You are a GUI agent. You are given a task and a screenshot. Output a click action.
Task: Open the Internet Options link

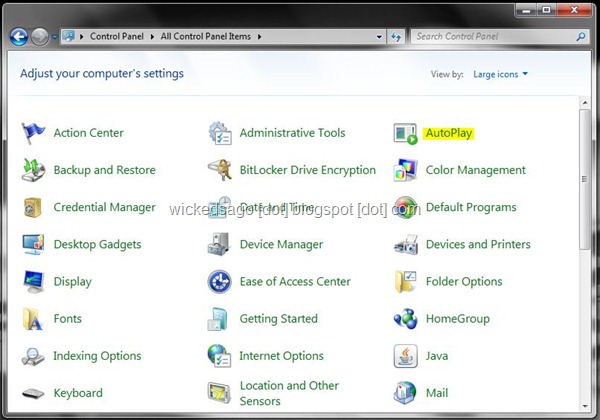tap(281, 356)
